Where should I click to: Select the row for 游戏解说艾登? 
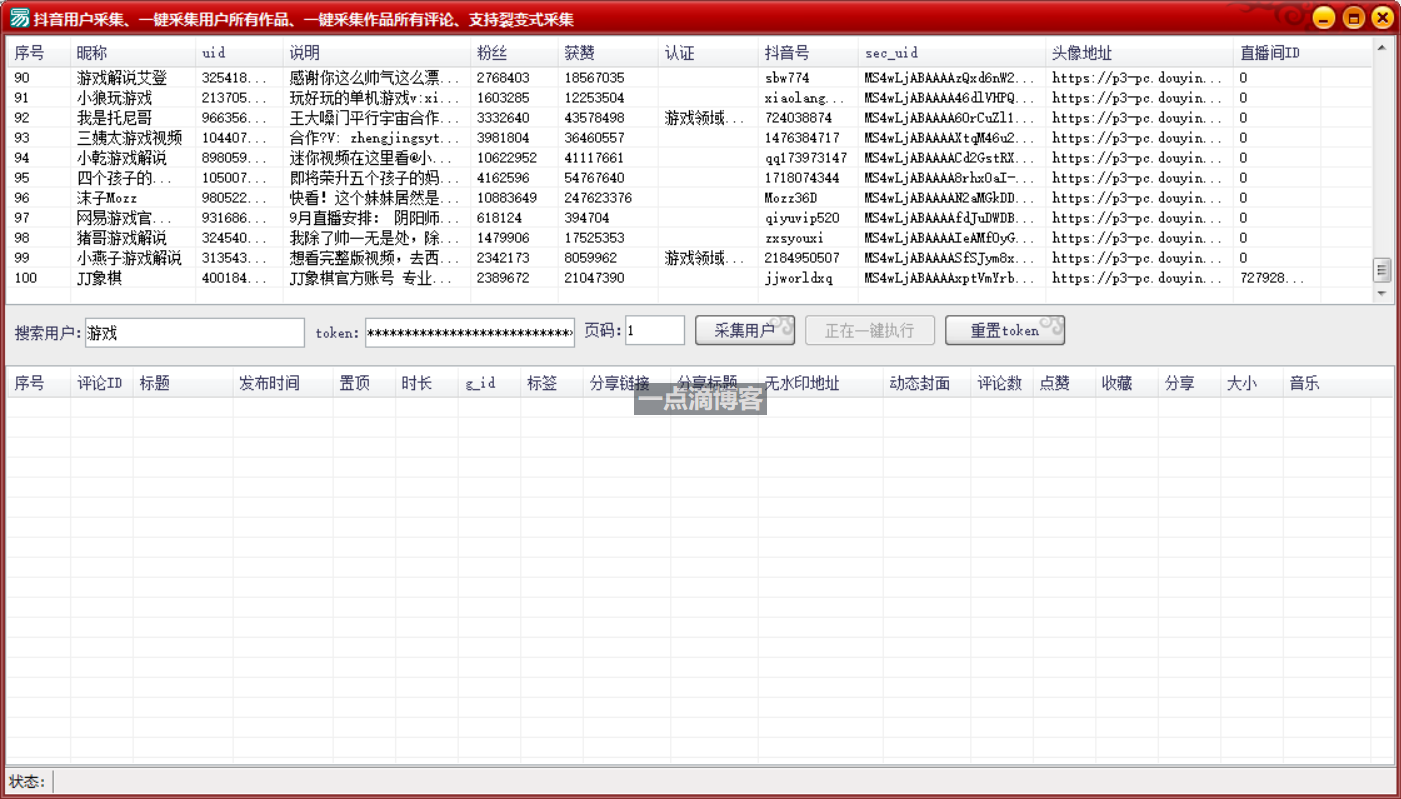point(690,78)
